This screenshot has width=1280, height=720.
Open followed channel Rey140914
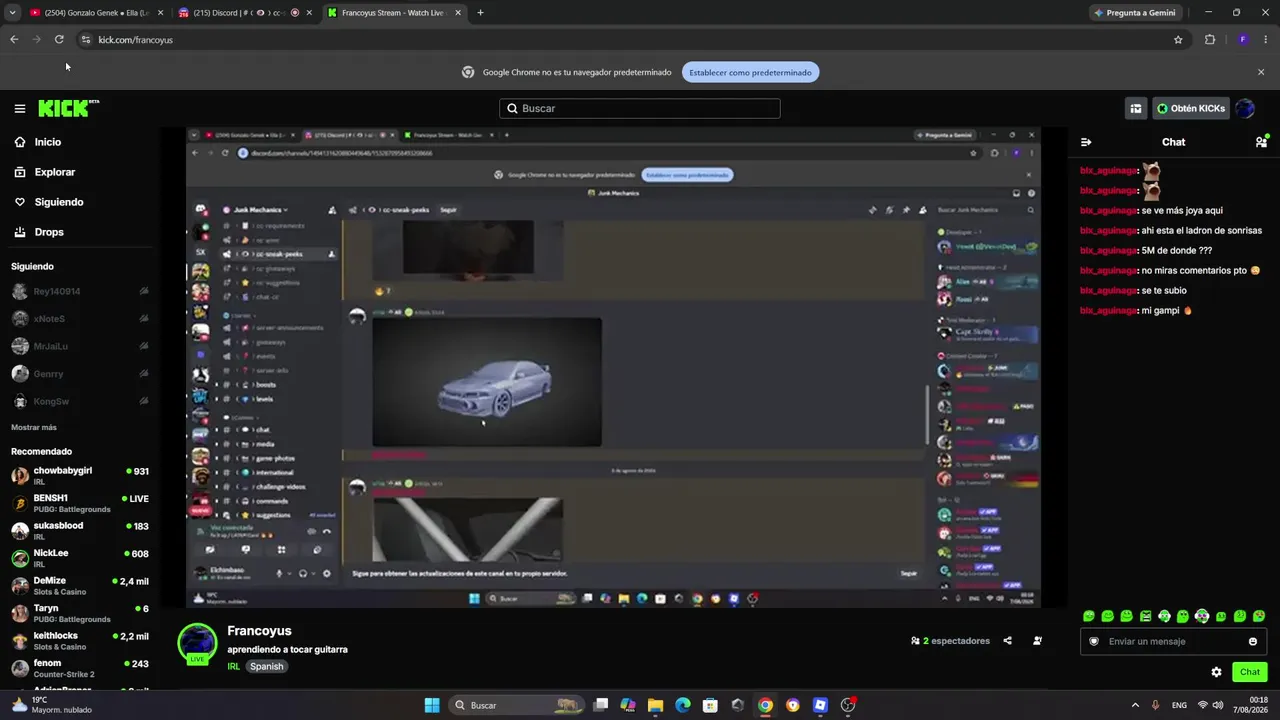click(x=80, y=291)
